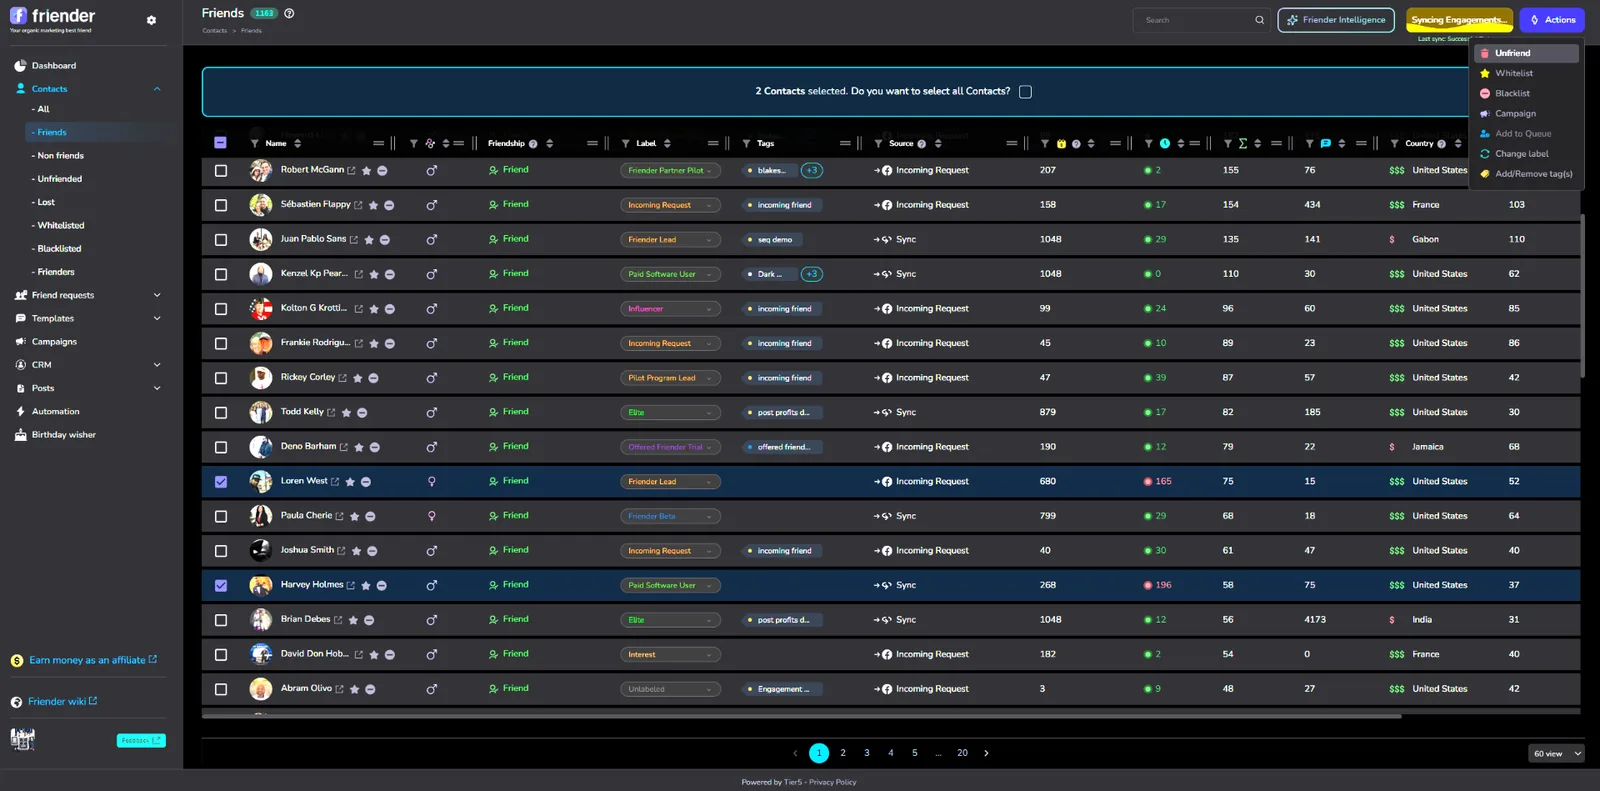Filter the Tags column with funnel icon
The image size is (1600, 791).
(x=746, y=144)
